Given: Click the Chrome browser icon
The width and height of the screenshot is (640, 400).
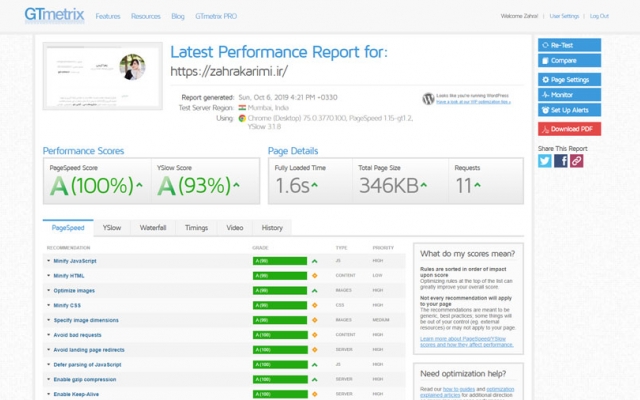Looking at the screenshot, I should point(242,118).
